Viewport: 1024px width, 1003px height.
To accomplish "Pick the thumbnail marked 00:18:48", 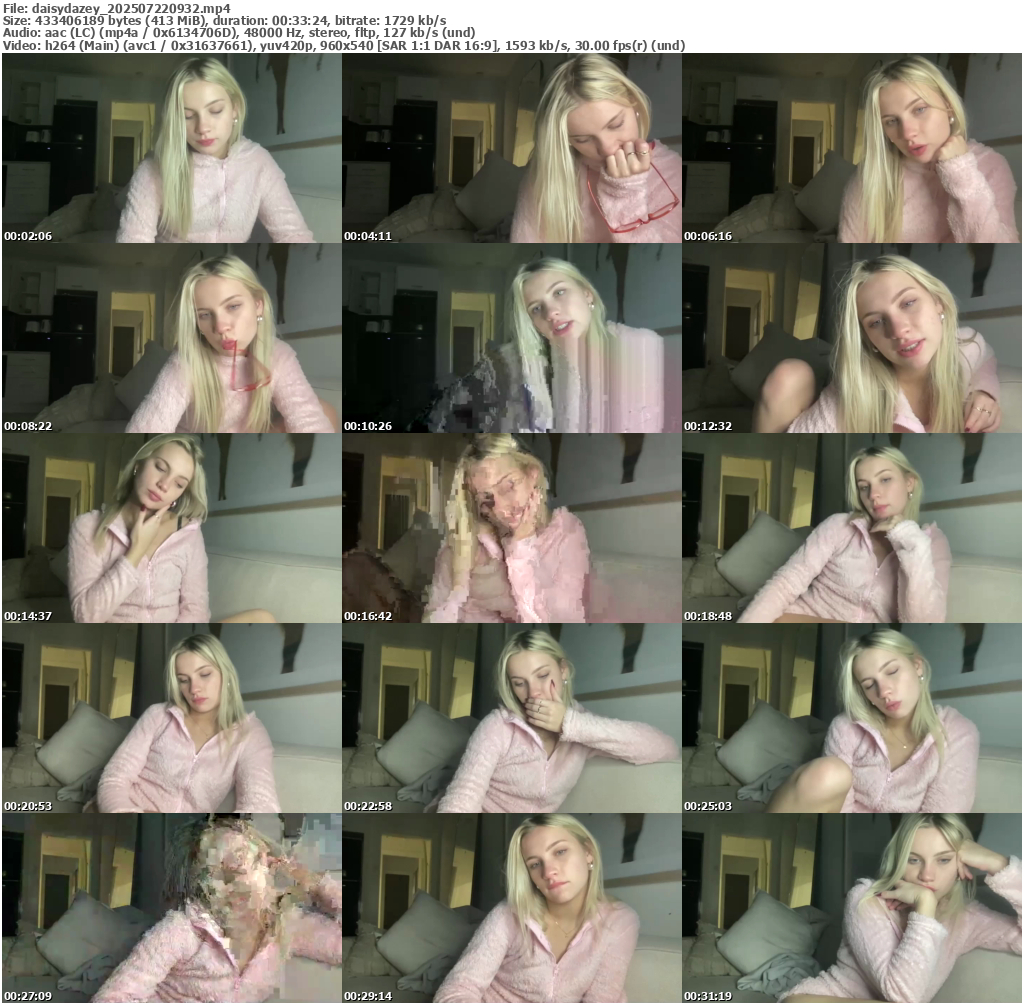I will pyautogui.click(x=852, y=528).
